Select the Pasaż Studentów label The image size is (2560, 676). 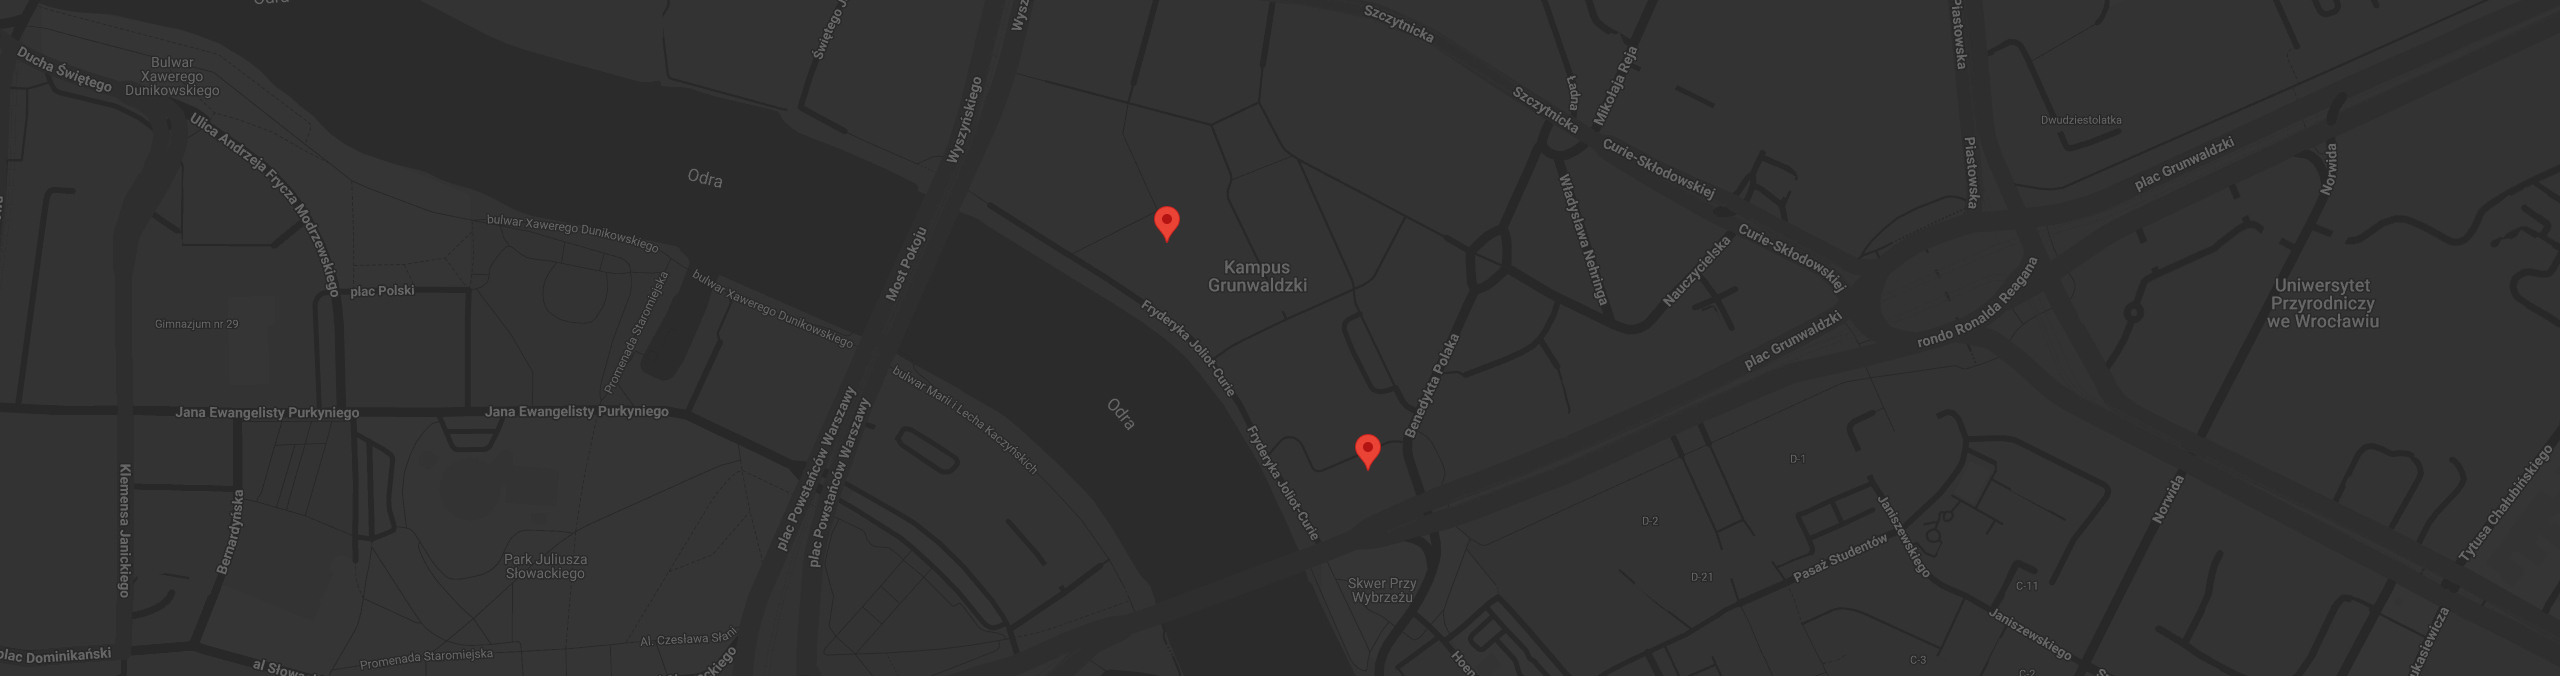pos(1840,557)
